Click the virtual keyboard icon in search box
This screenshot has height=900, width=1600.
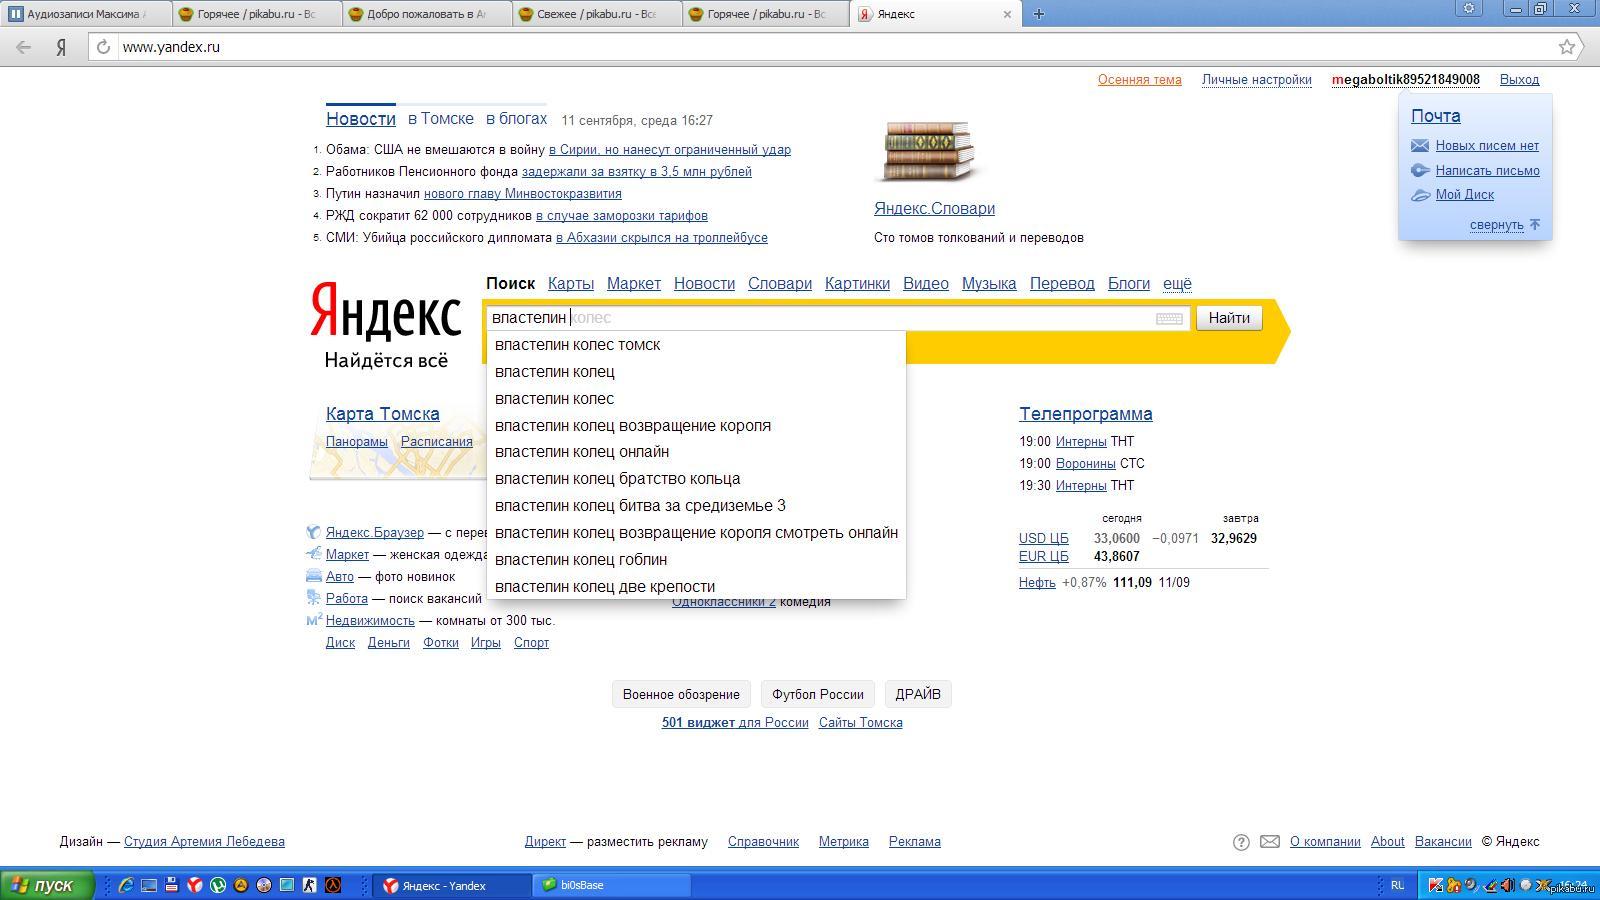tap(1168, 318)
